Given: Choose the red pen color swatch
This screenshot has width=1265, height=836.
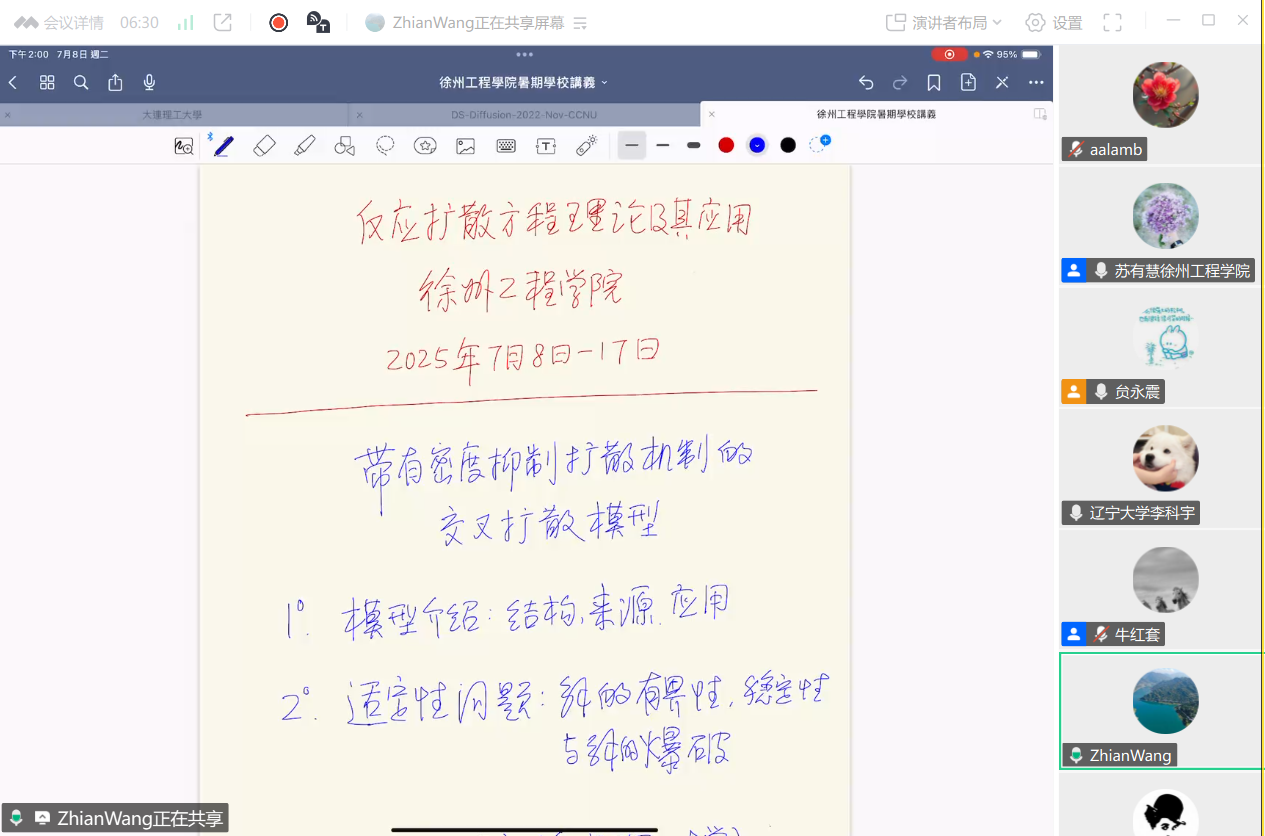Looking at the screenshot, I should click(x=726, y=146).
